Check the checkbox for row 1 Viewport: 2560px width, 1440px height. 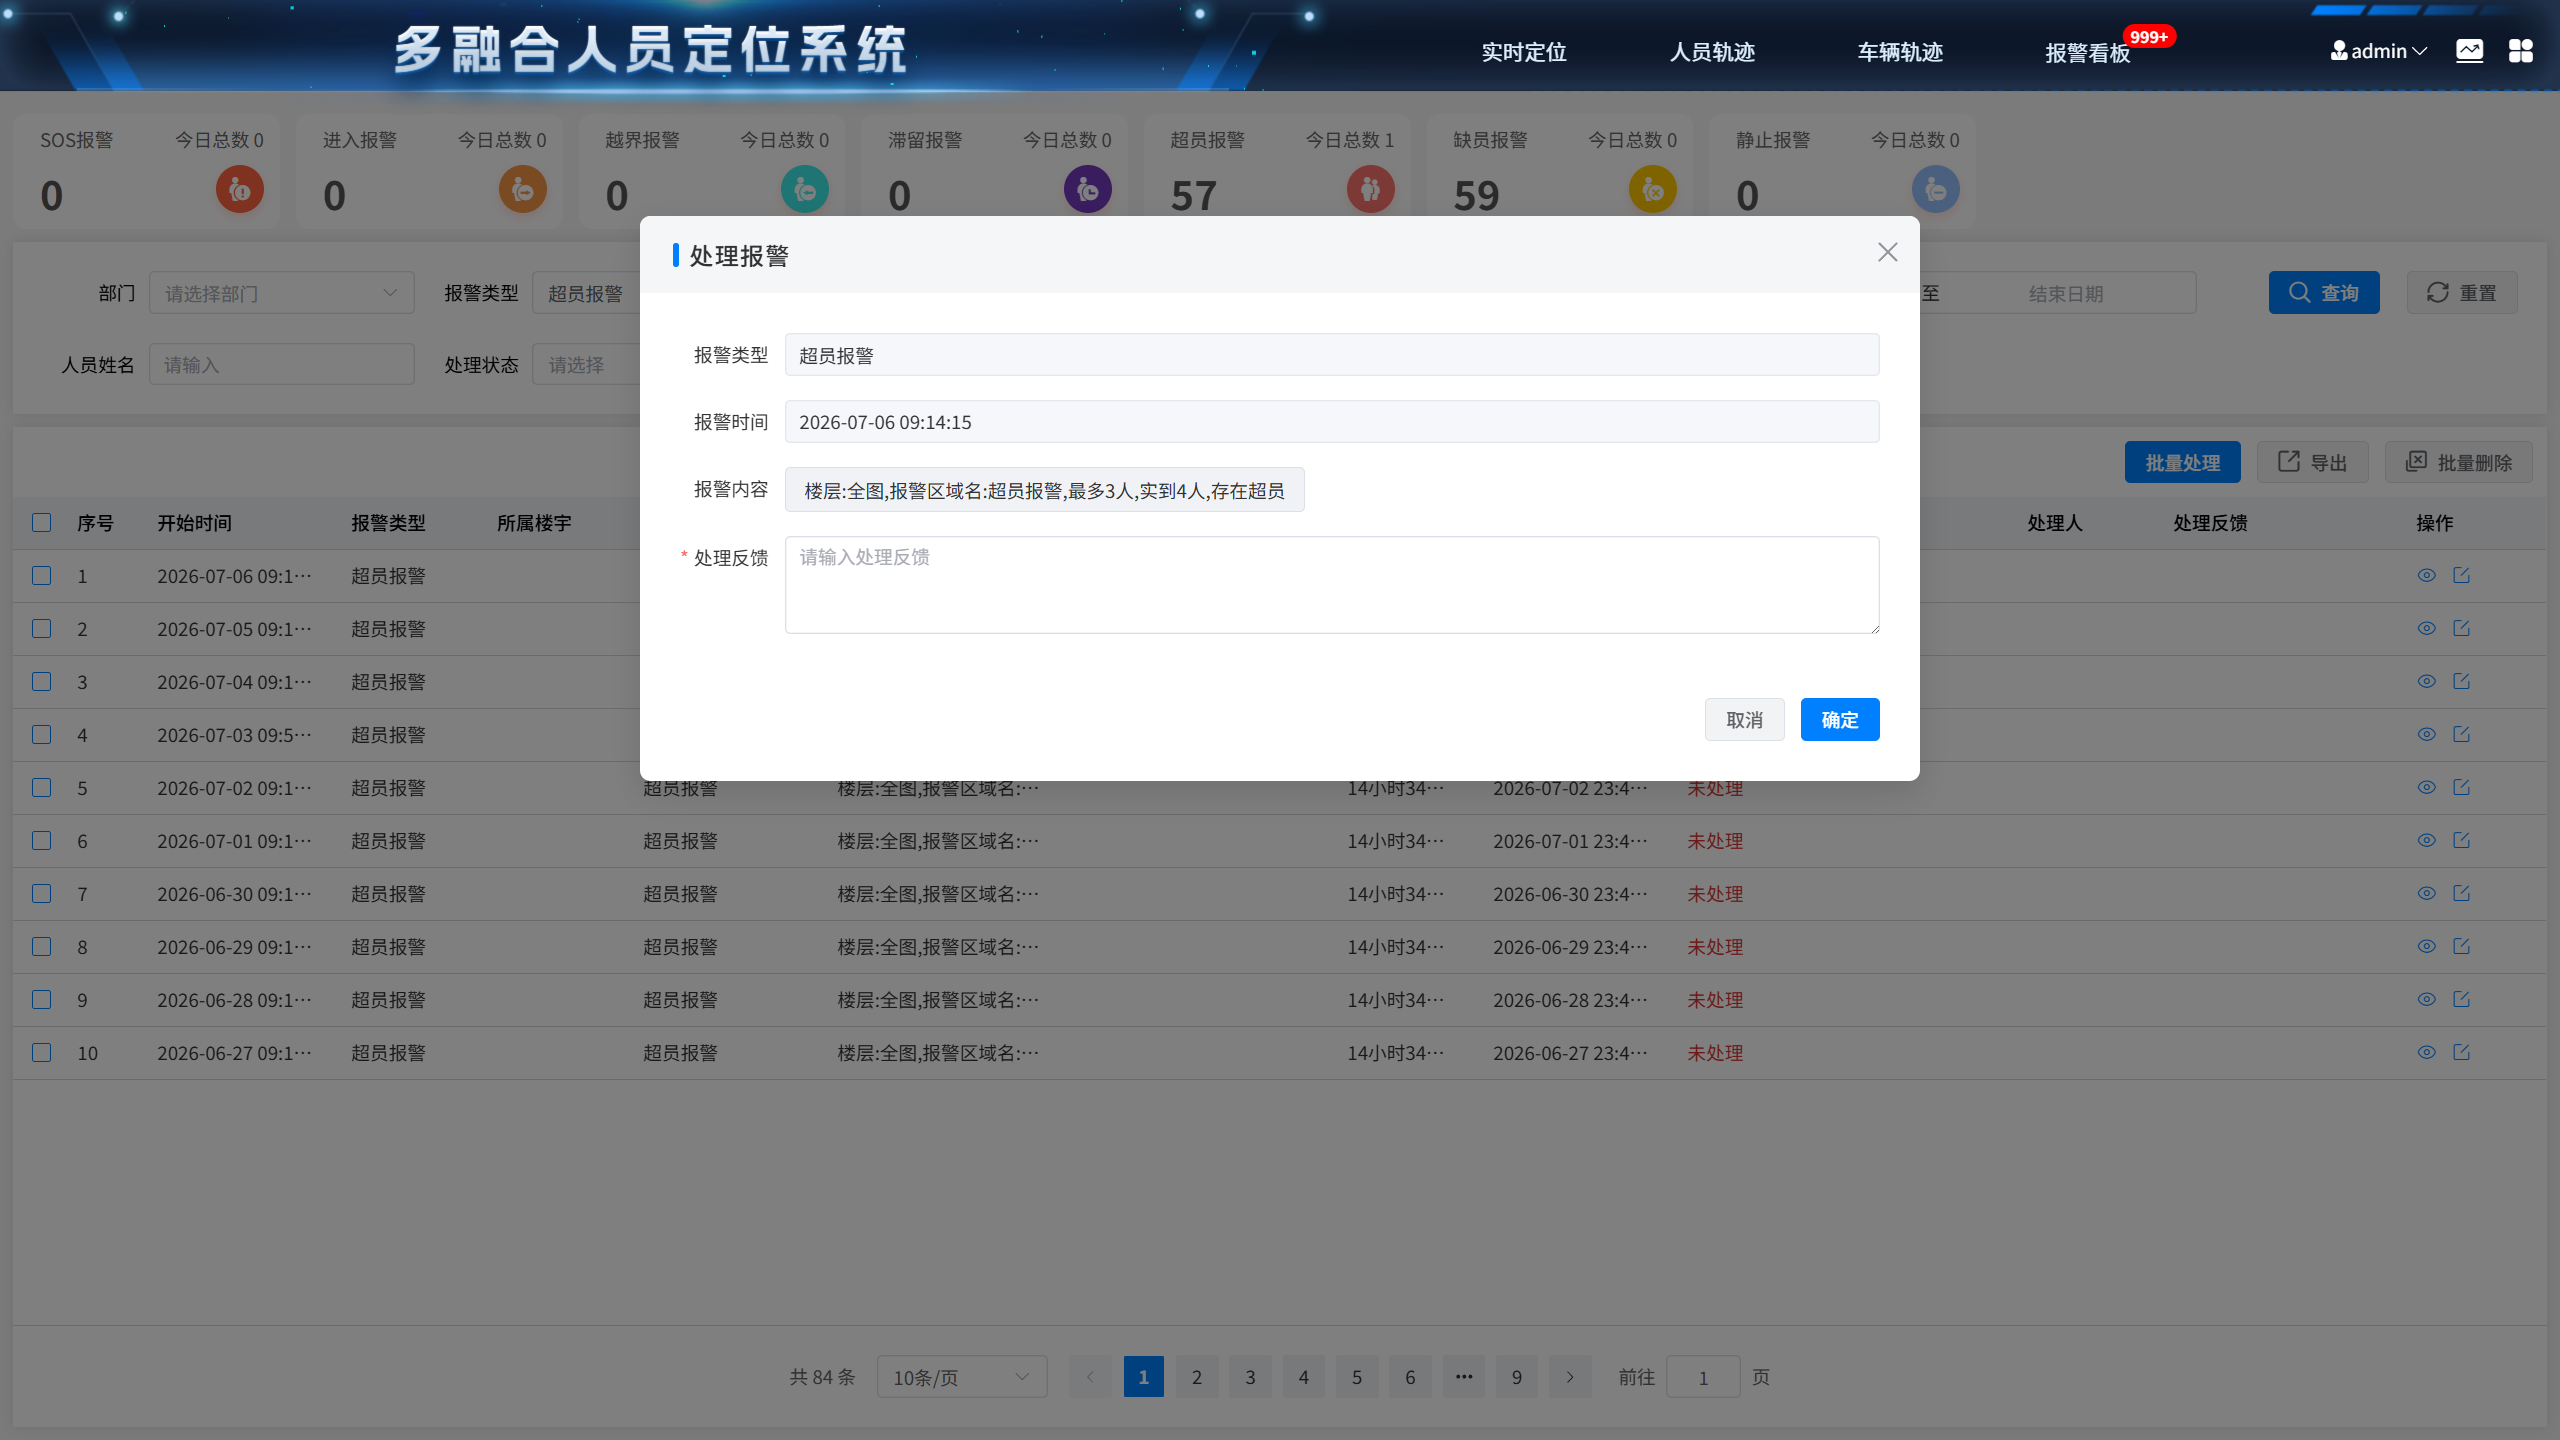click(41, 575)
